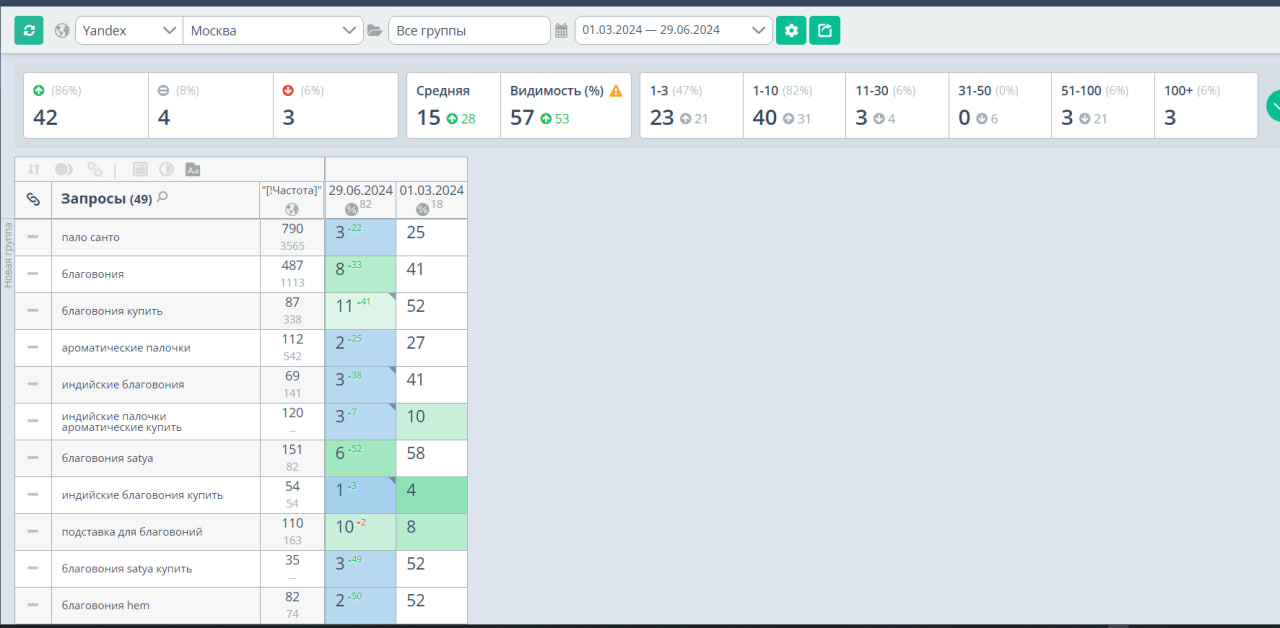Click the Все группы groups field
This screenshot has width=1280, height=628.
coord(469,30)
